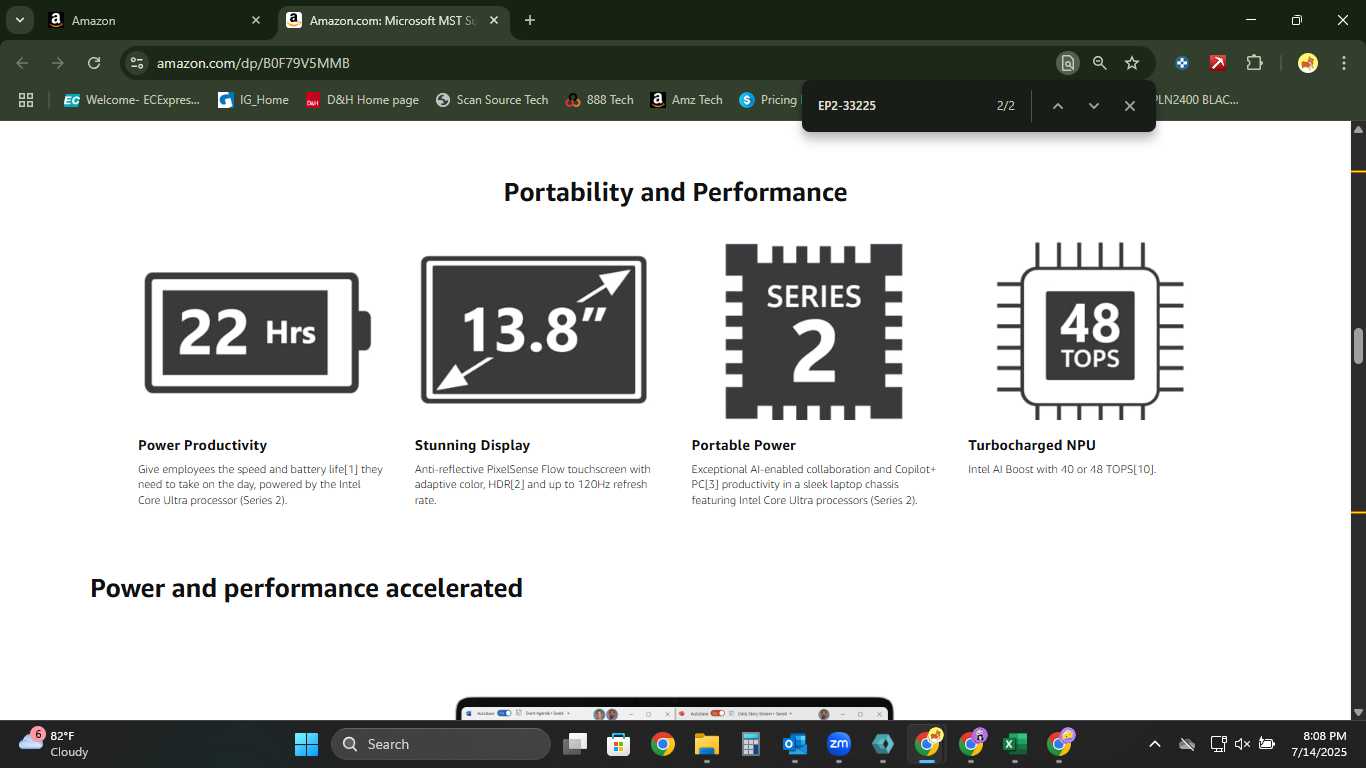Open the Extensions puzzle menu
Screen dimensions: 1366x768
1254,63
